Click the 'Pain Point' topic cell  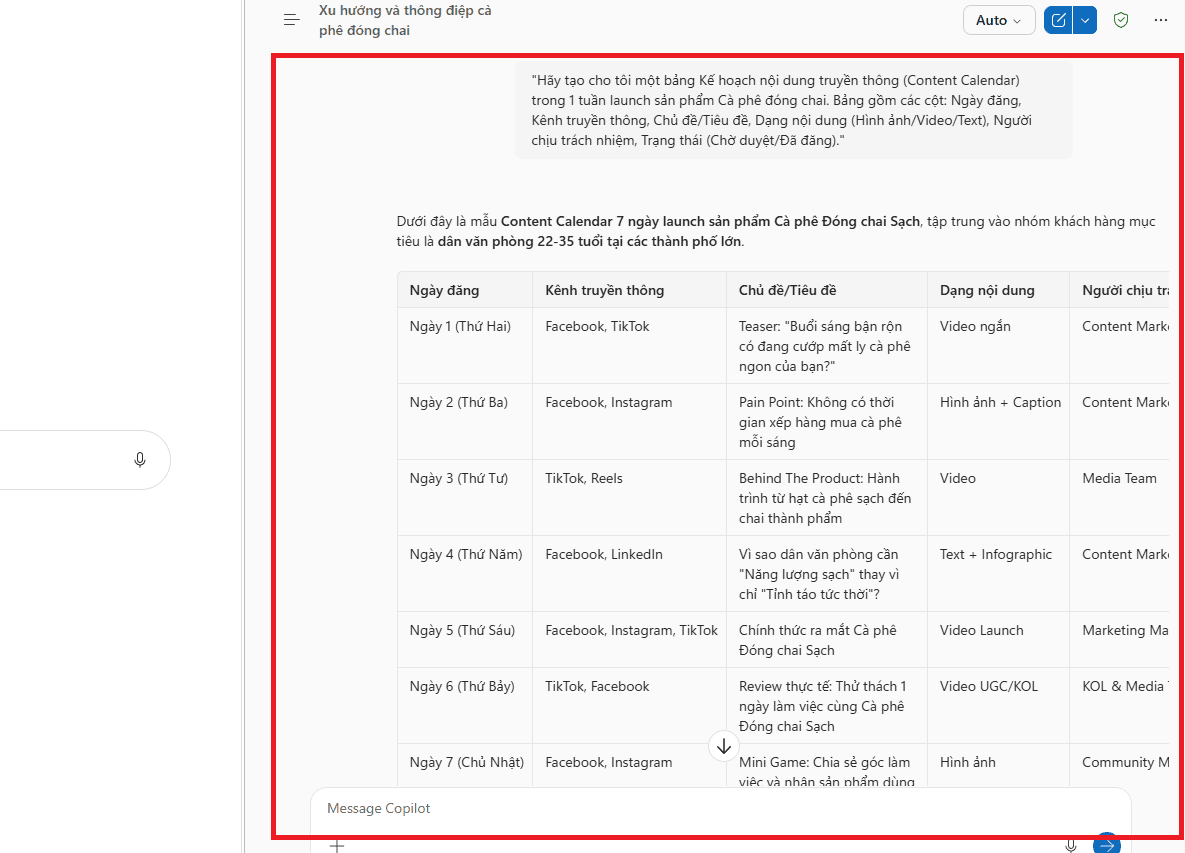pyautogui.click(x=827, y=422)
